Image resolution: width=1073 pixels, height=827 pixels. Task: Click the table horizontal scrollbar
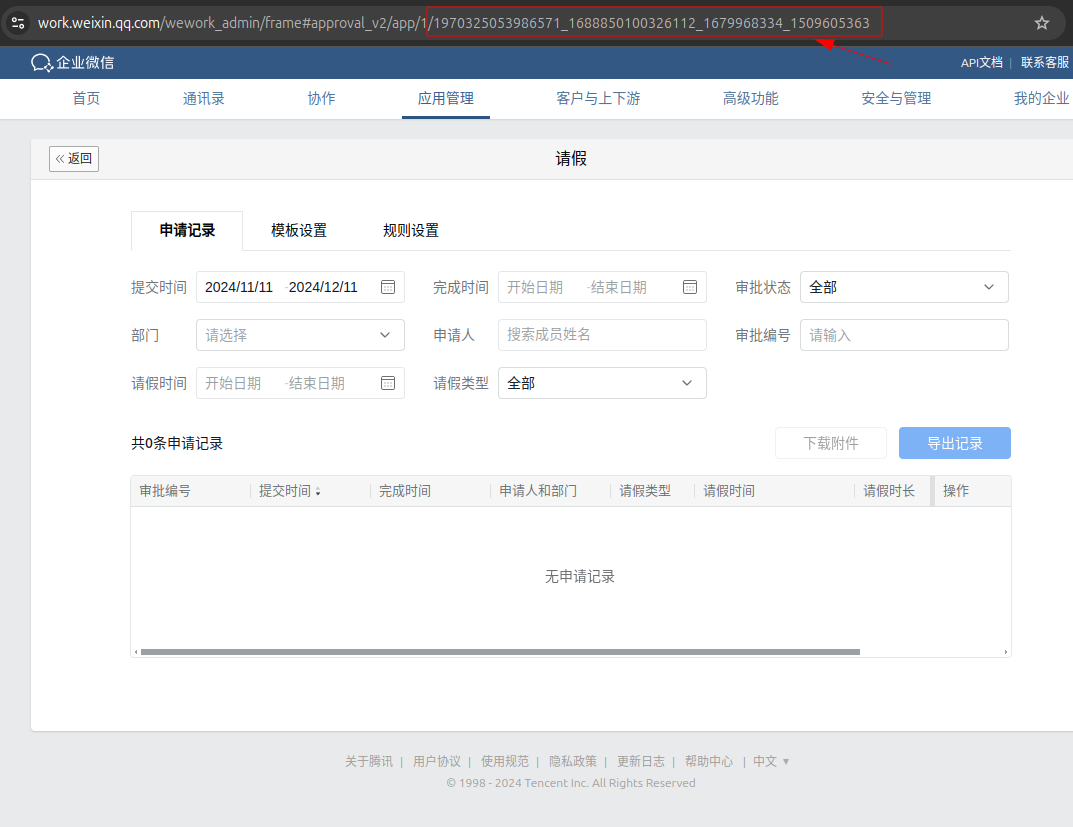click(500, 652)
